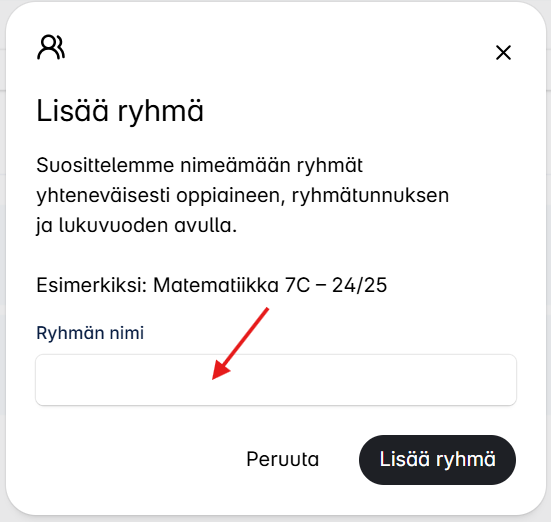Click the Lisää ryhmä dialog heading
This screenshot has height=522, width=551.
point(120,111)
